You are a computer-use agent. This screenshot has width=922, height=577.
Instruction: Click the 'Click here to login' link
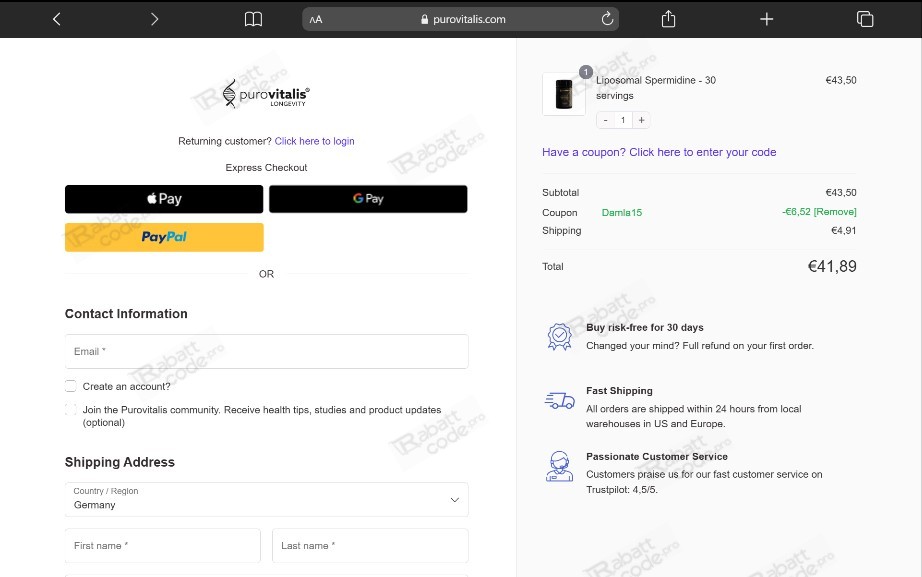click(315, 141)
